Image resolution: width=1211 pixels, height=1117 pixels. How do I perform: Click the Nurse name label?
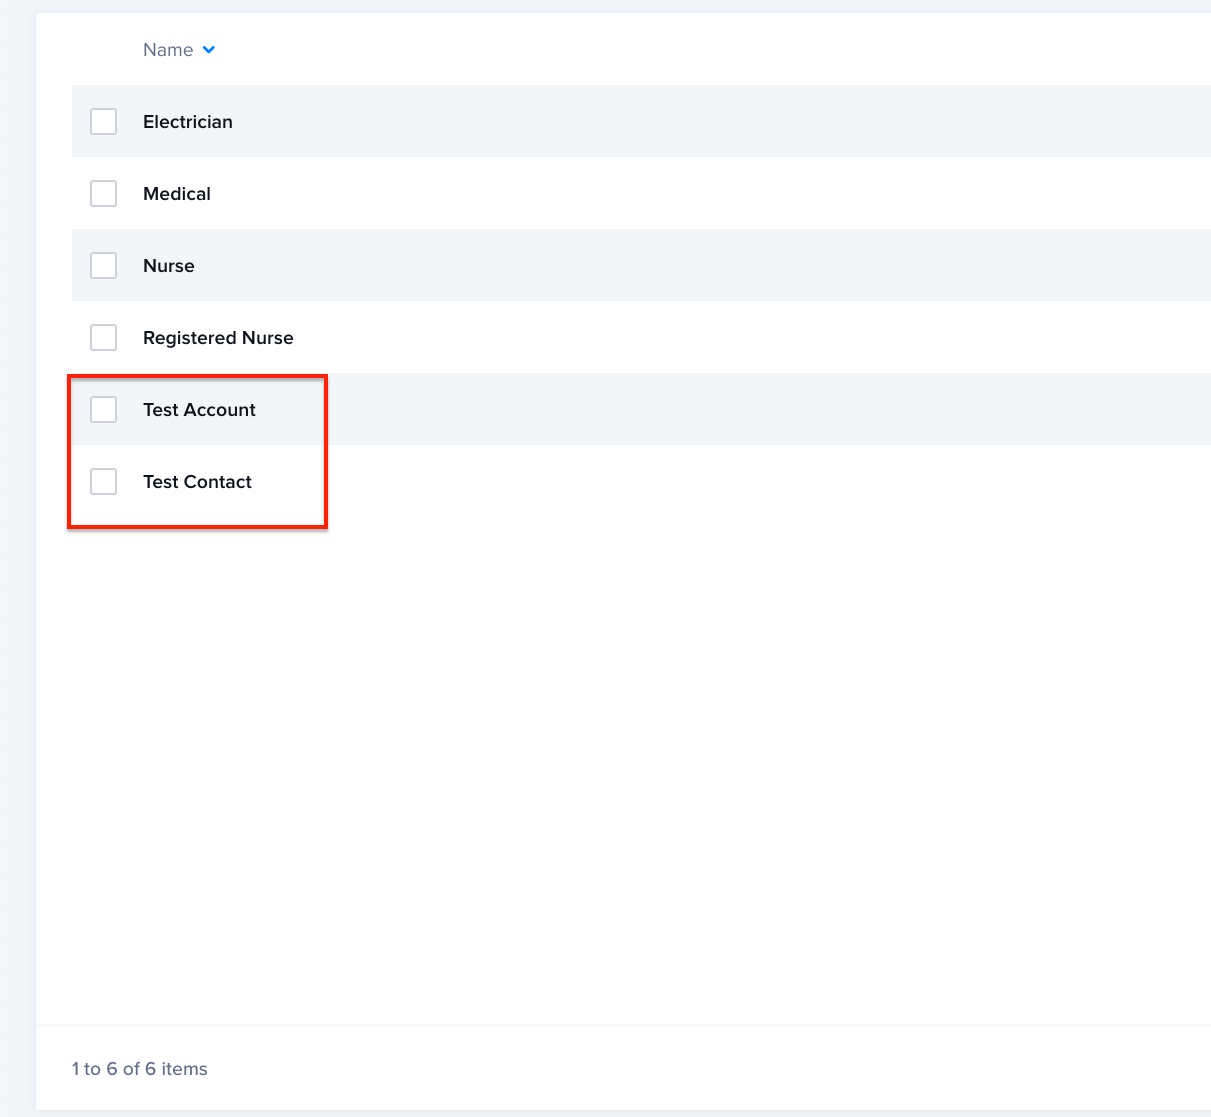click(168, 266)
